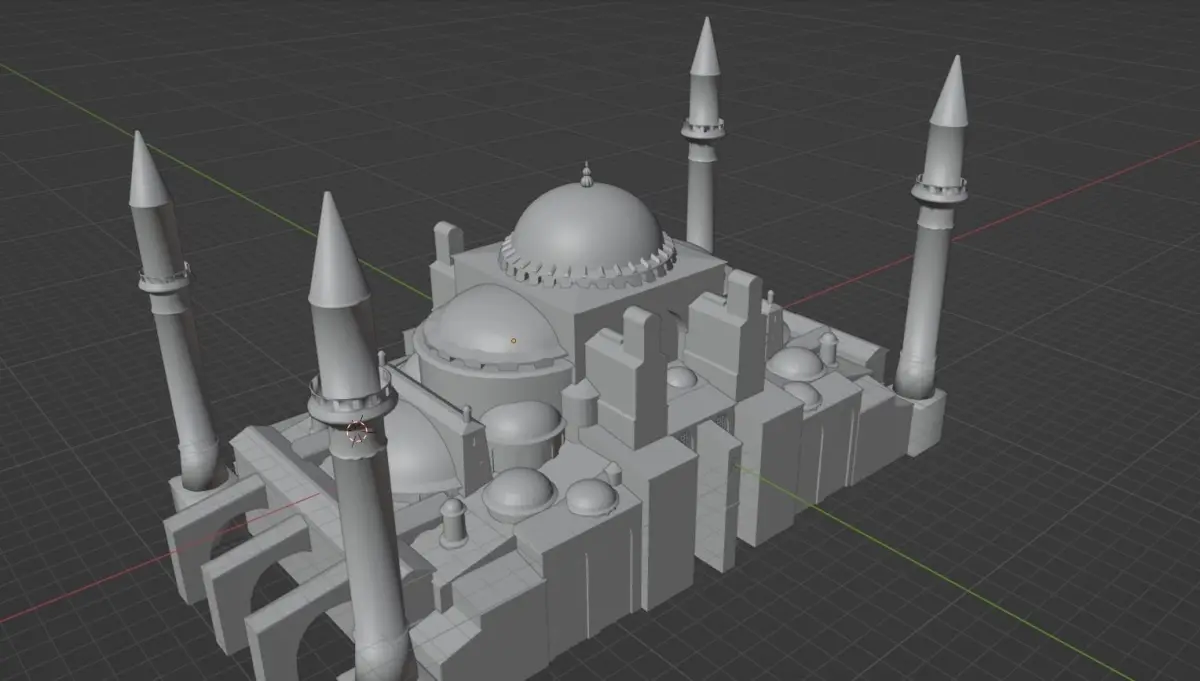Click the orange object origin dot on the half-dome
1200x681 pixels.
513,341
